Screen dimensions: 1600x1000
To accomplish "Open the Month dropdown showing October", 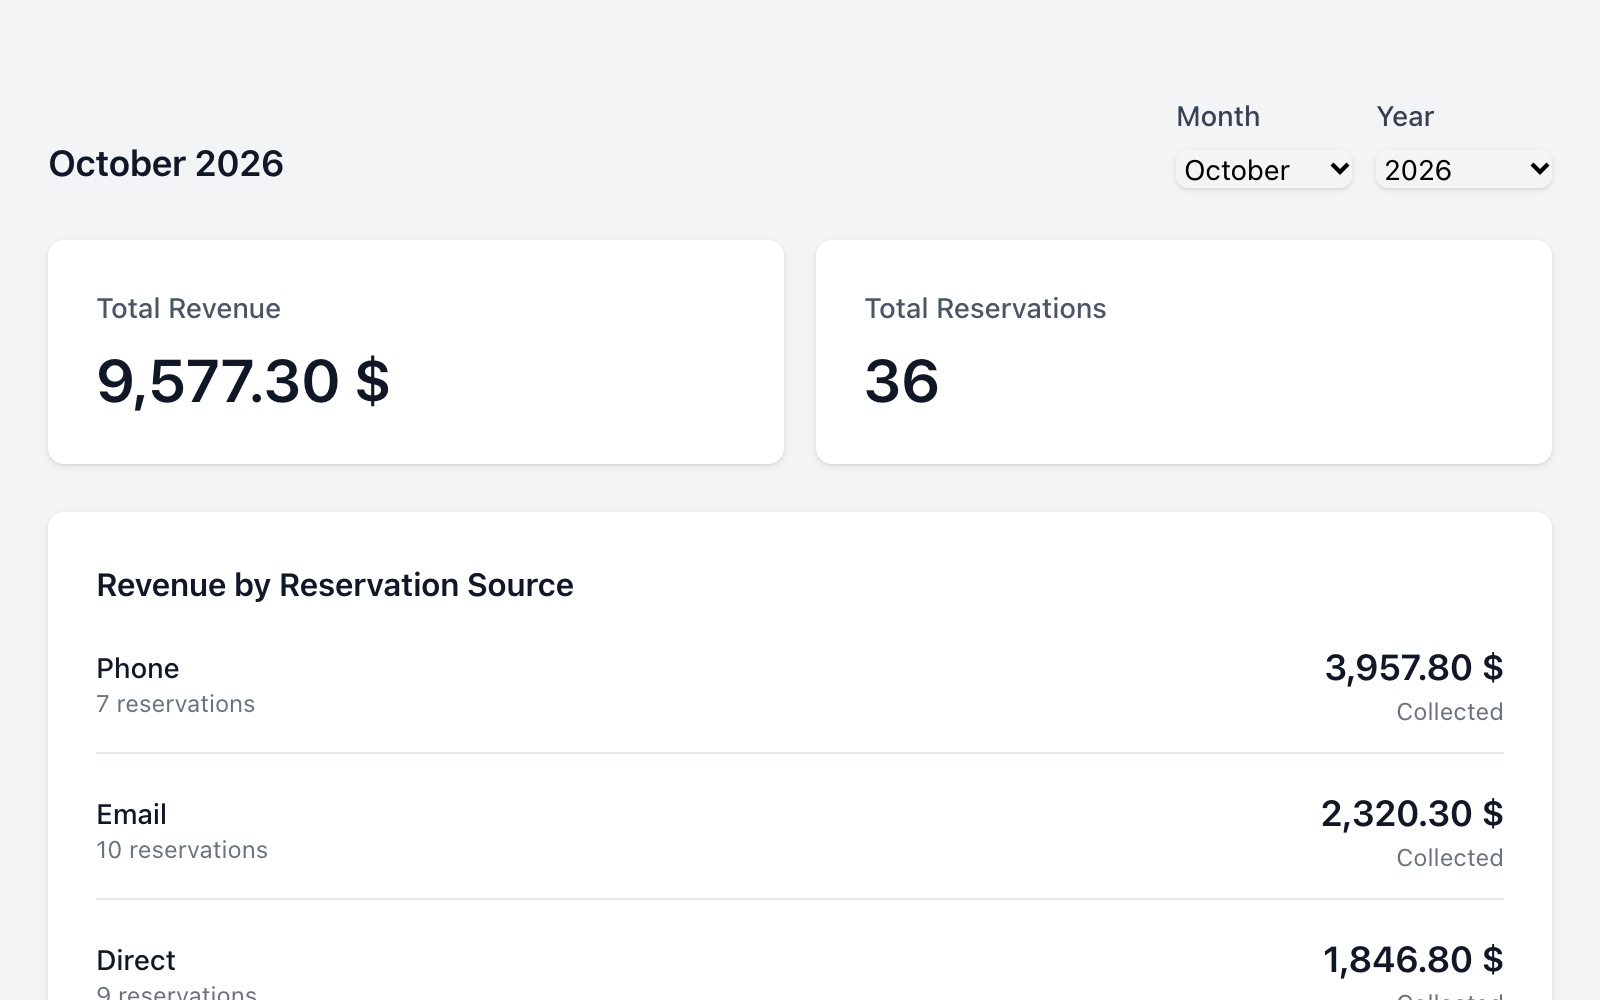I will (1264, 170).
